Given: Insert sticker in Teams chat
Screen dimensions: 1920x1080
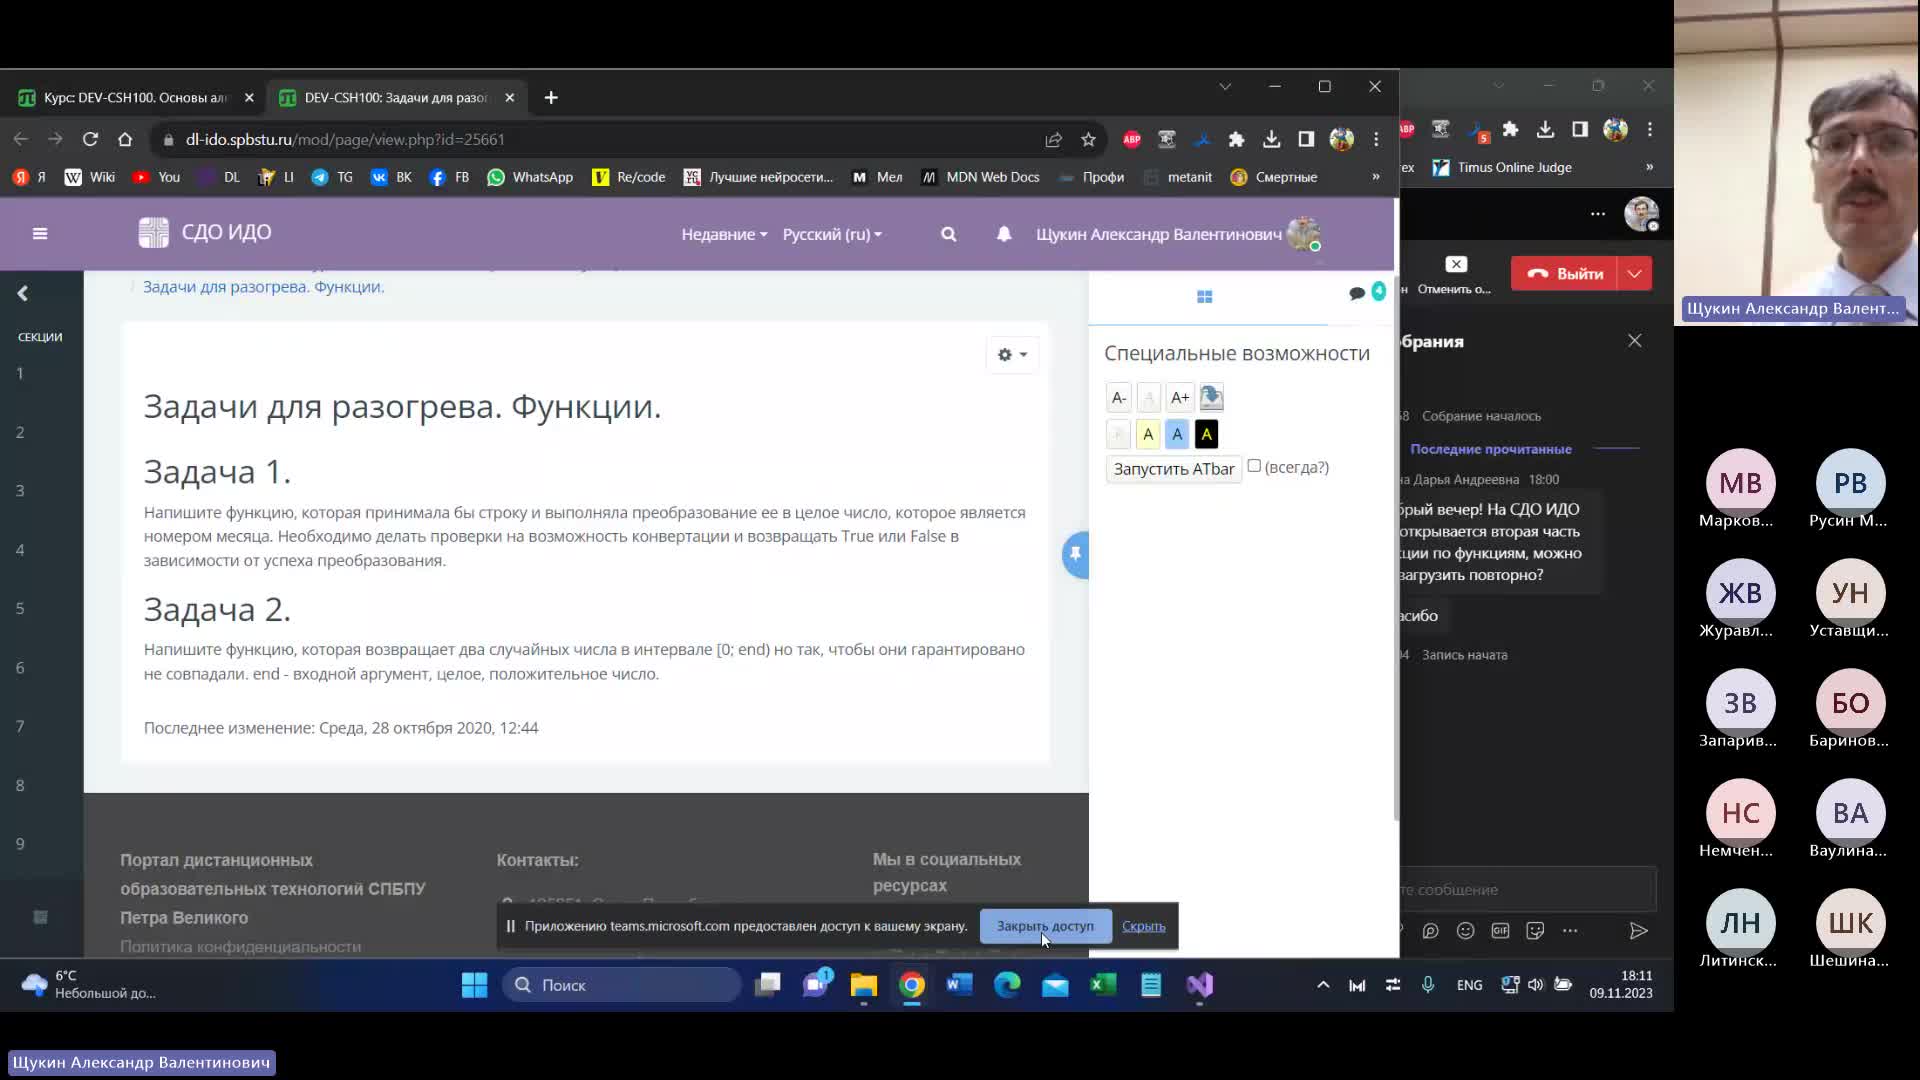Looking at the screenshot, I should point(1536,931).
